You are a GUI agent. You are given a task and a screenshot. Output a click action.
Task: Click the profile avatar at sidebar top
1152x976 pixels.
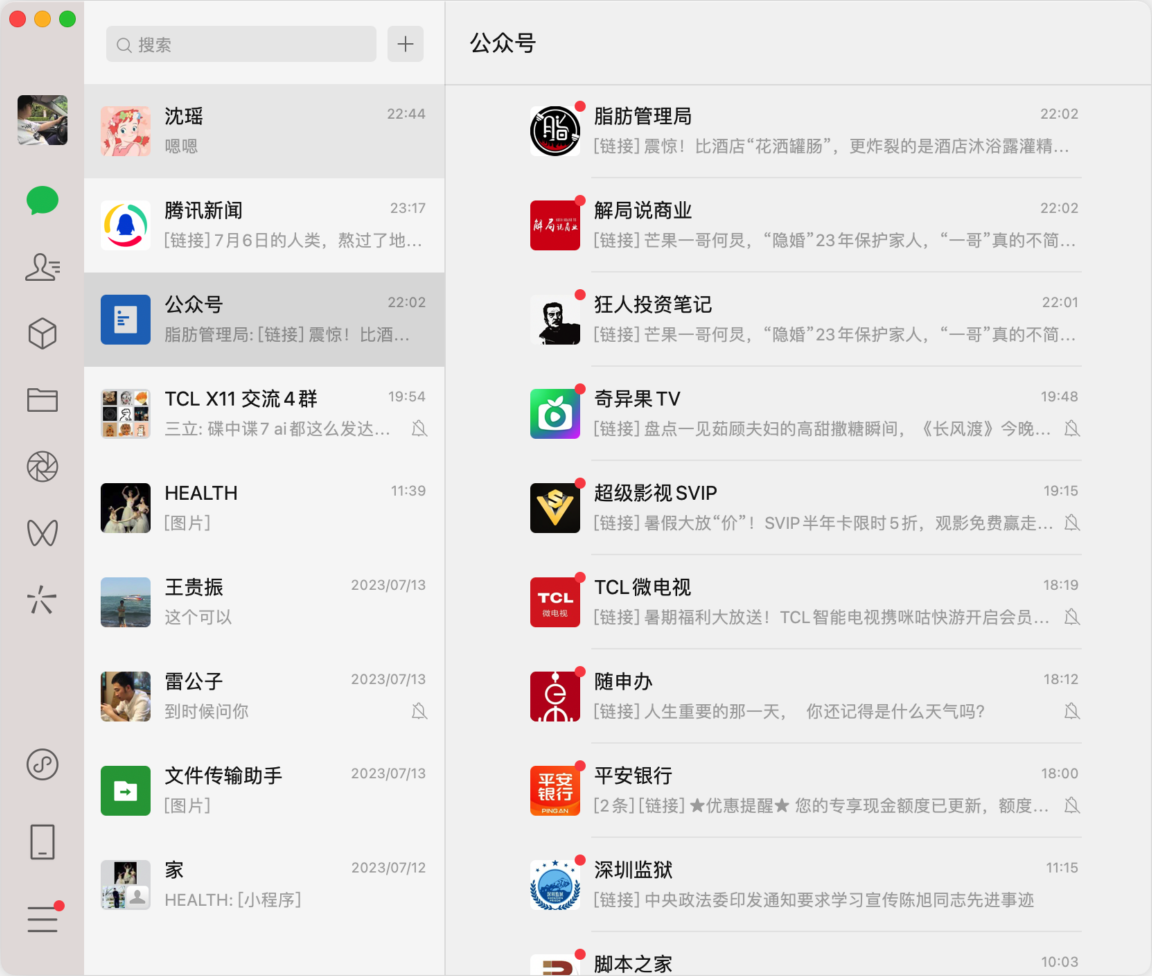(42, 120)
